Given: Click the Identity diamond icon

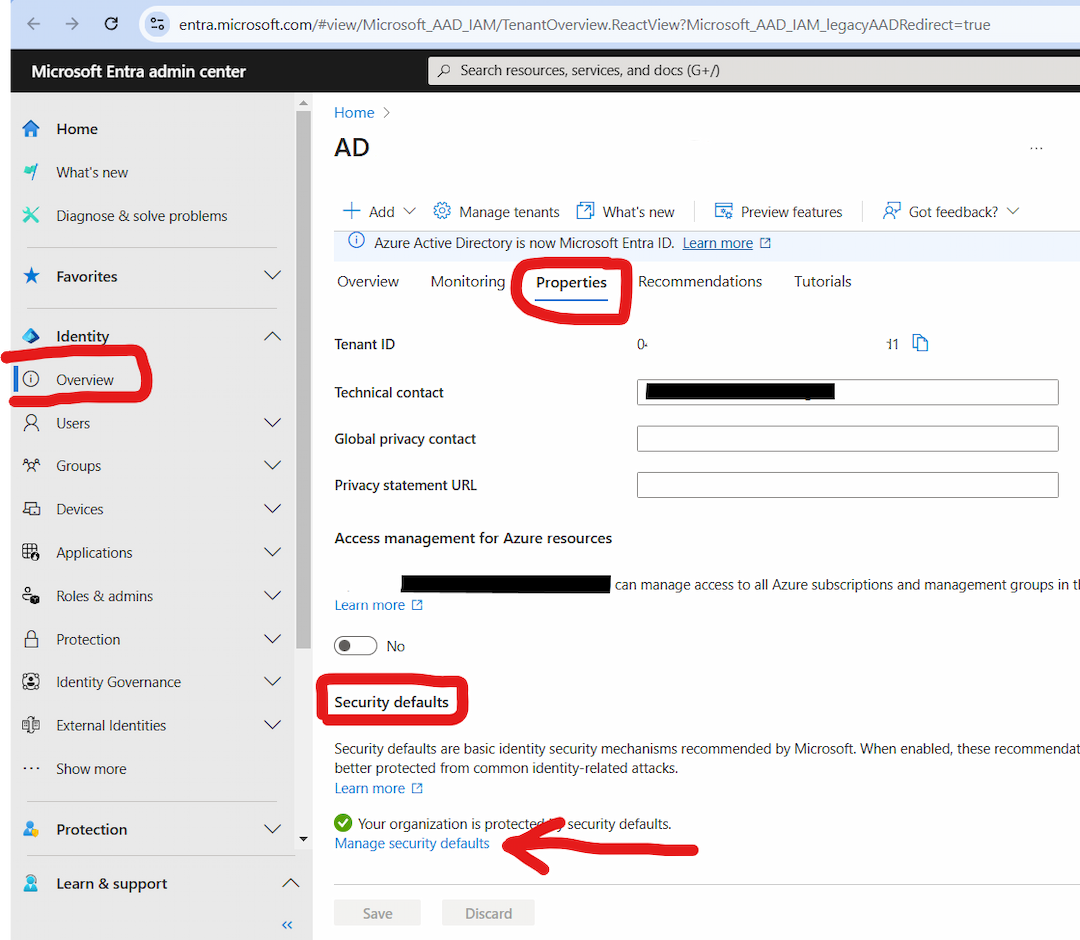Looking at the screenshot, I should [31, 336].
